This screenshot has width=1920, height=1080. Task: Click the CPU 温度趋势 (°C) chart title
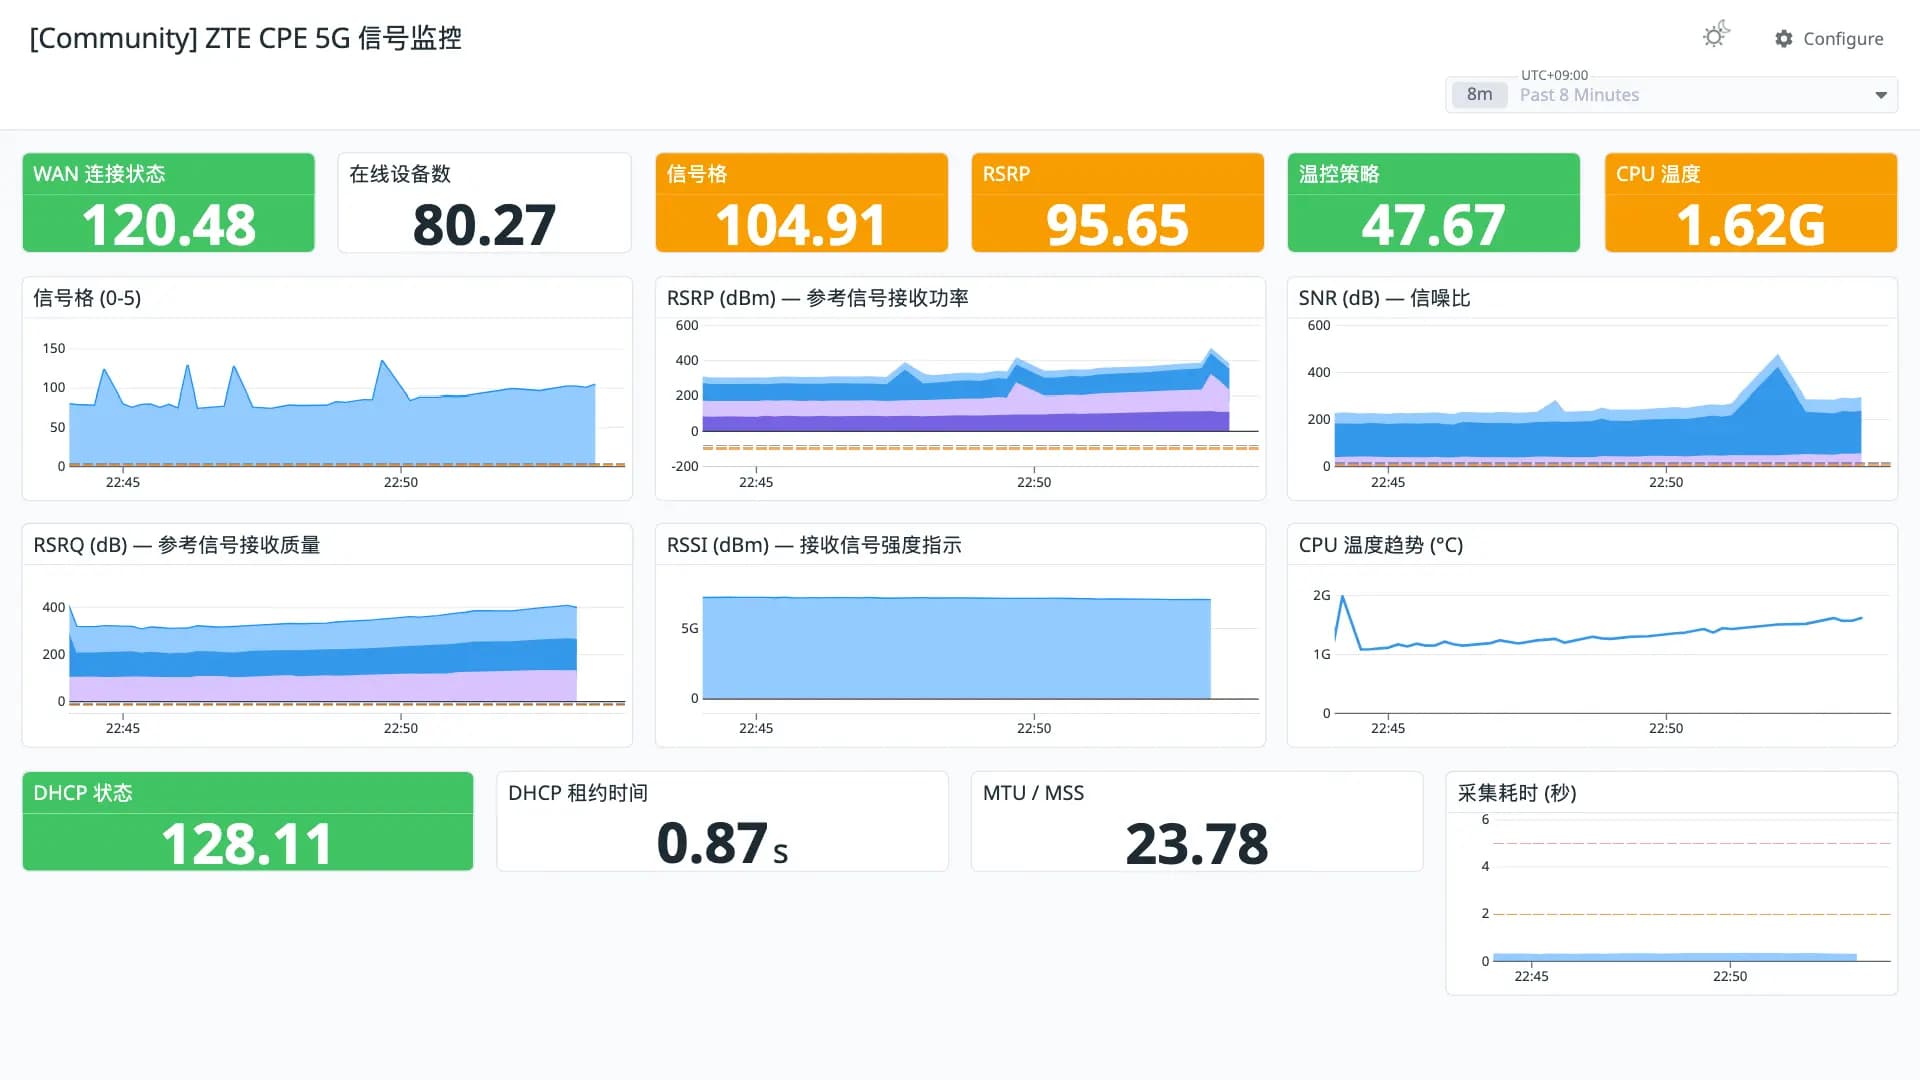1380,545
